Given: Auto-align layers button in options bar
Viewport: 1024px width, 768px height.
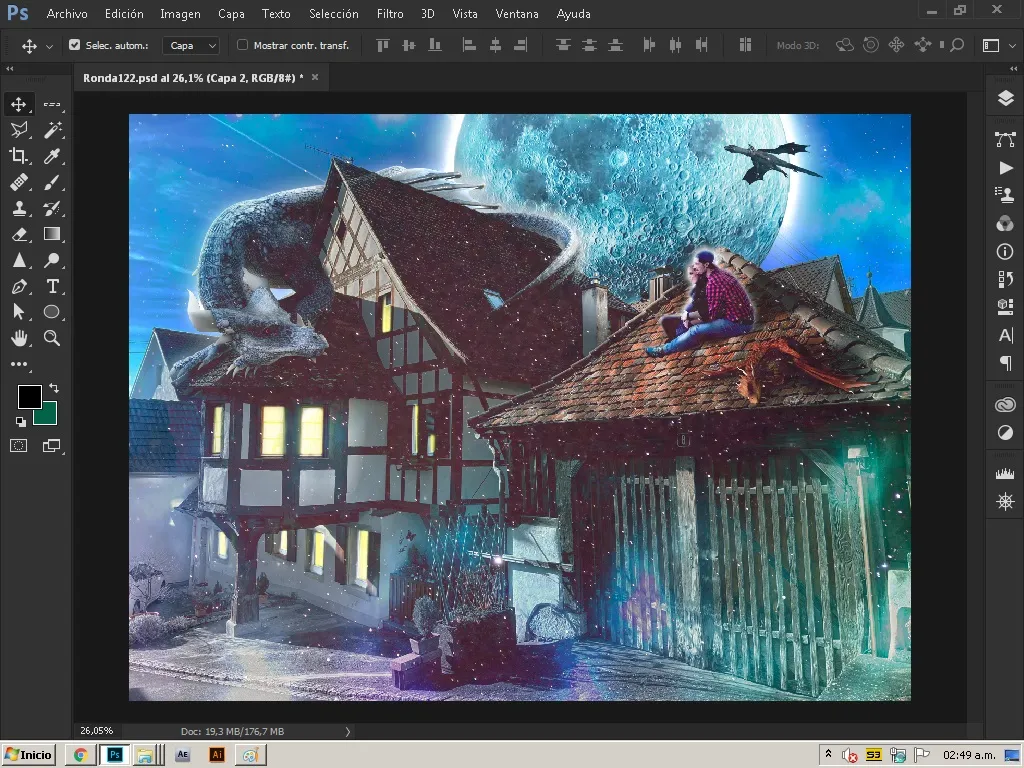Looking at the screenshot, I should pyautogui.click(x=745, y=45).
